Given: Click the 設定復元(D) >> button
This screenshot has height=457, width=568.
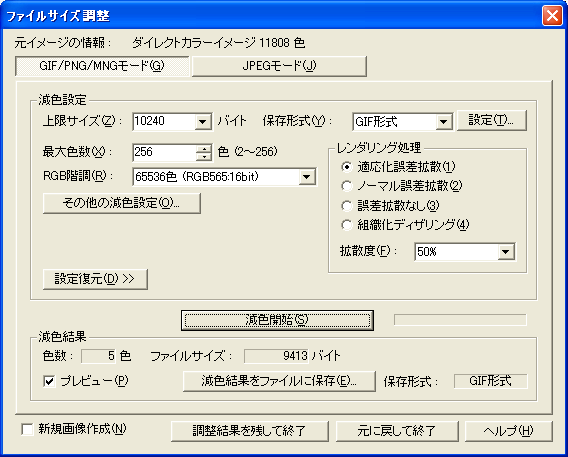Looking at the screenshot, I should tap(95, 279).
